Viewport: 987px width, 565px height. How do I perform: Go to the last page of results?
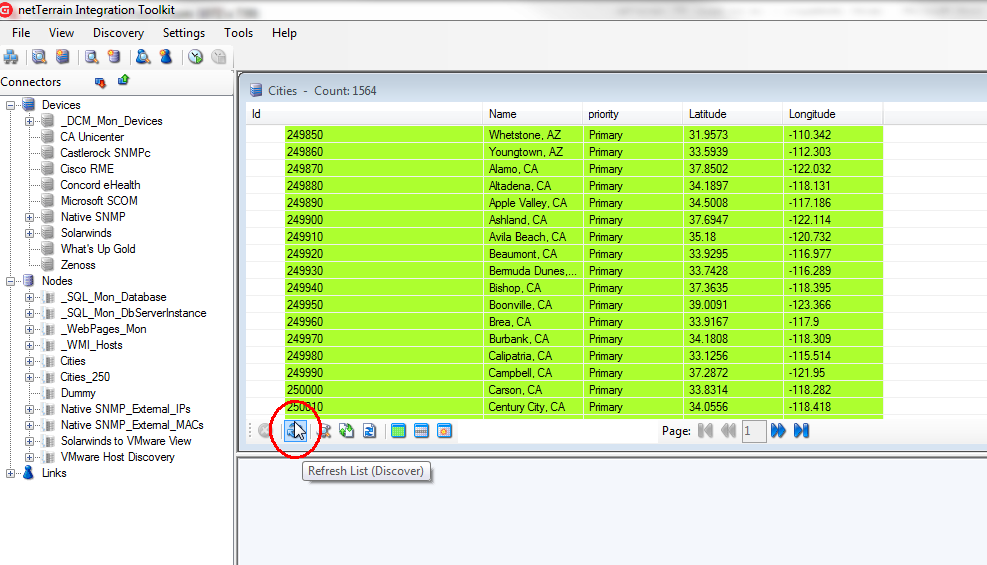[x=801, y=431]
